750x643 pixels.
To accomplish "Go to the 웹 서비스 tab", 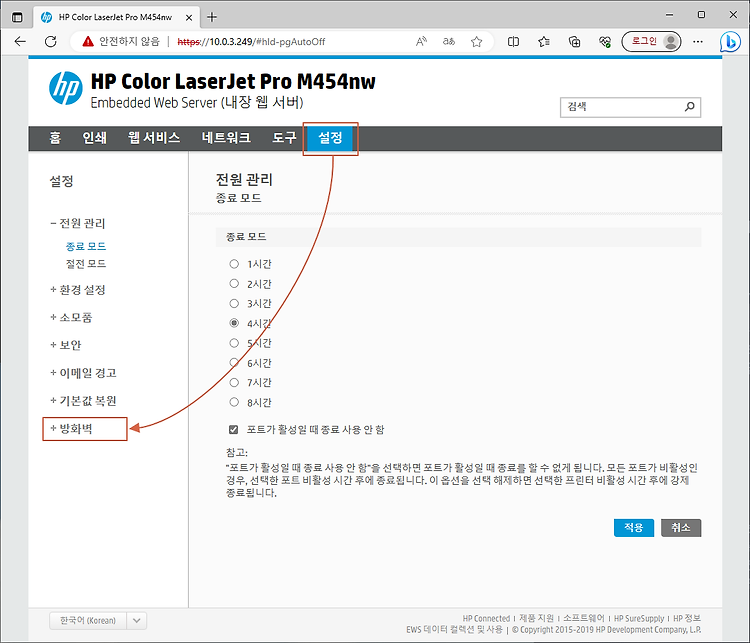I will tap(154, 138).
